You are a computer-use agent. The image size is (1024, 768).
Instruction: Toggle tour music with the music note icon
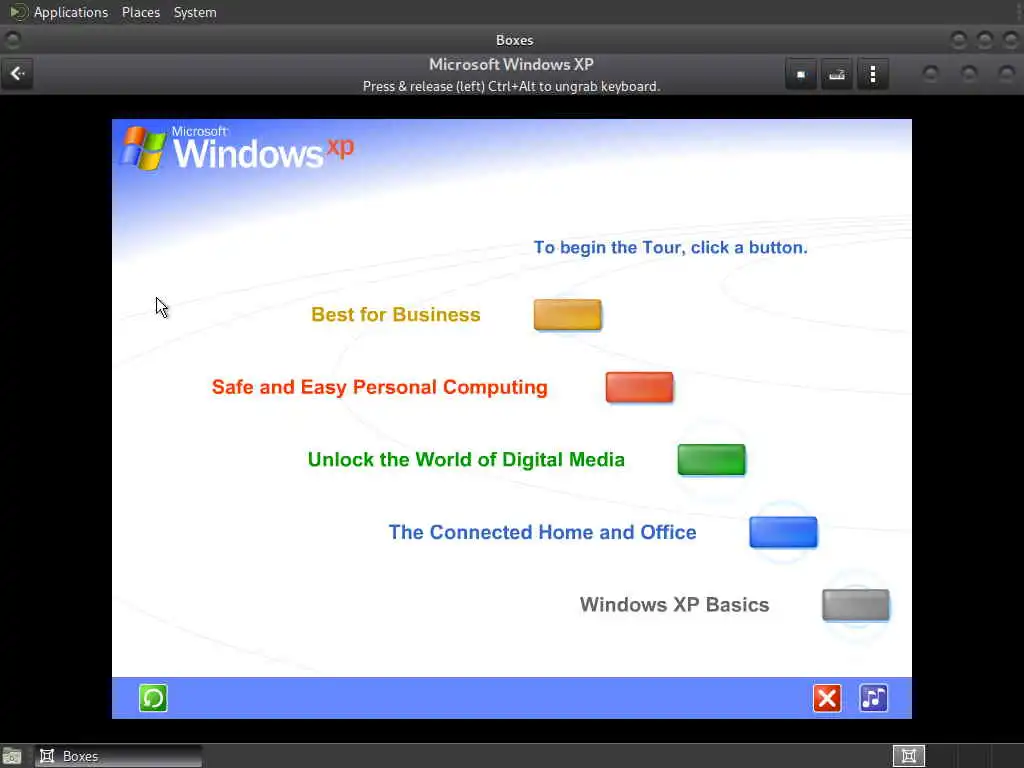(873, 698)
